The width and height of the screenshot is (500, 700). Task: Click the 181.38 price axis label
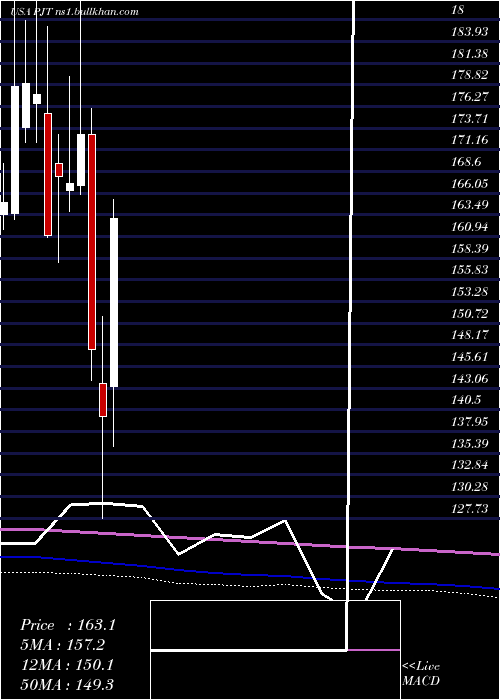coord(468,54)
